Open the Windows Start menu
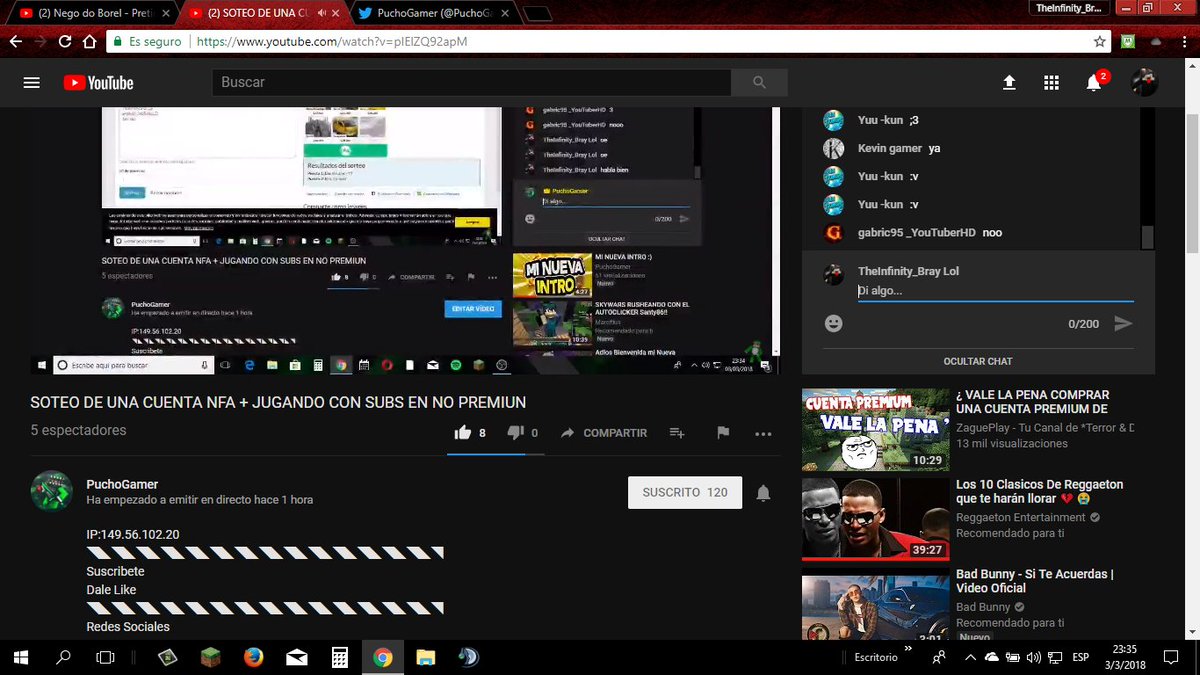 click(x=20, y=657)
